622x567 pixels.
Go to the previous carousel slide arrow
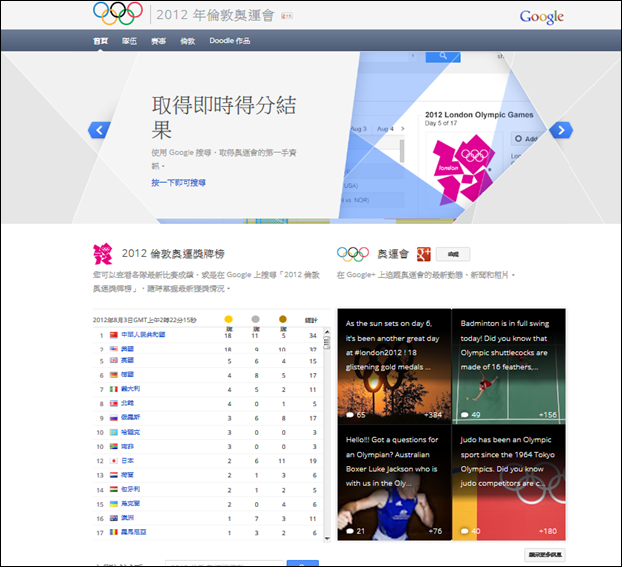[x=99, y=130]
